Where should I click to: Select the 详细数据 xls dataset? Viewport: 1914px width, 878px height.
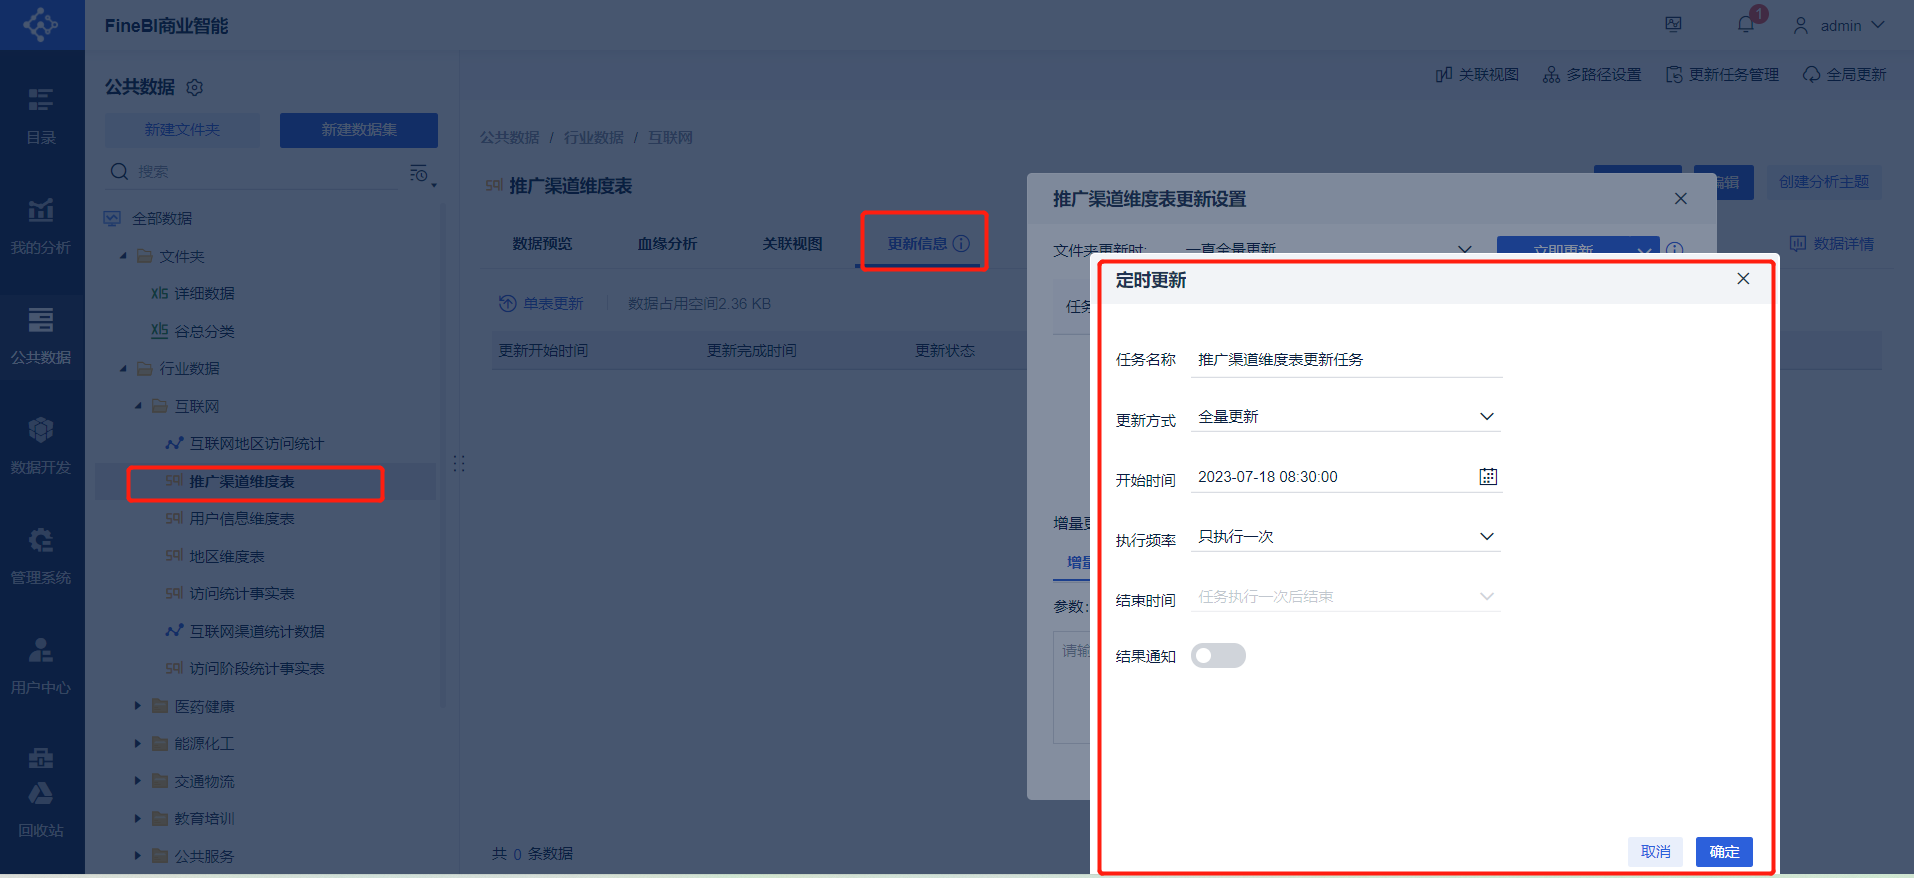pyautogui.click(x=204, y=293)
